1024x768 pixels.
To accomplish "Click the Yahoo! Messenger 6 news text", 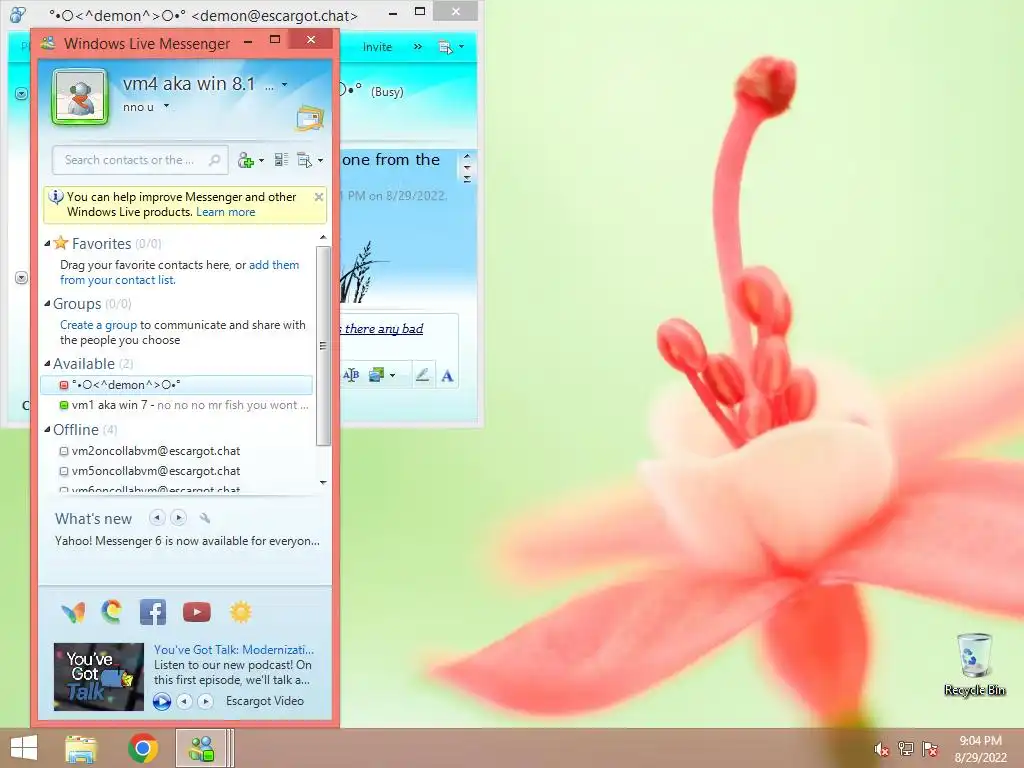I will (x=187, y=541).
